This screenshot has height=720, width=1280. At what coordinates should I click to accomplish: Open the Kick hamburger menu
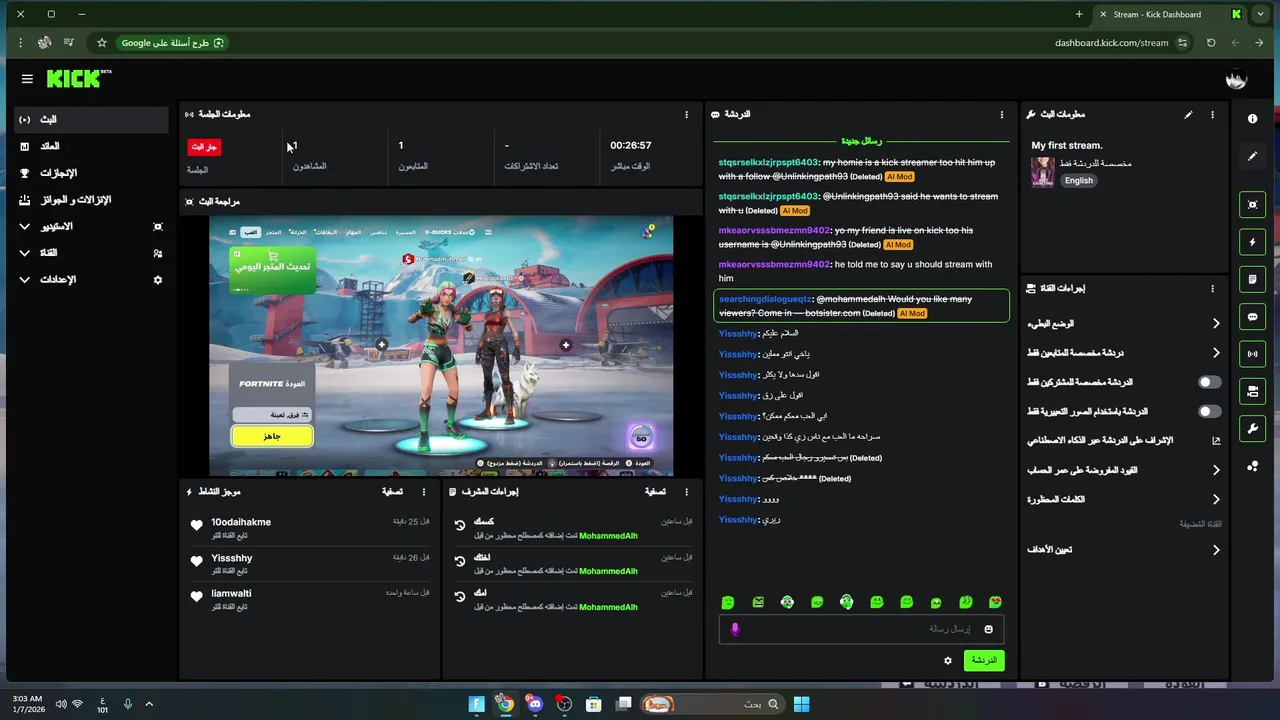[27, 79]
